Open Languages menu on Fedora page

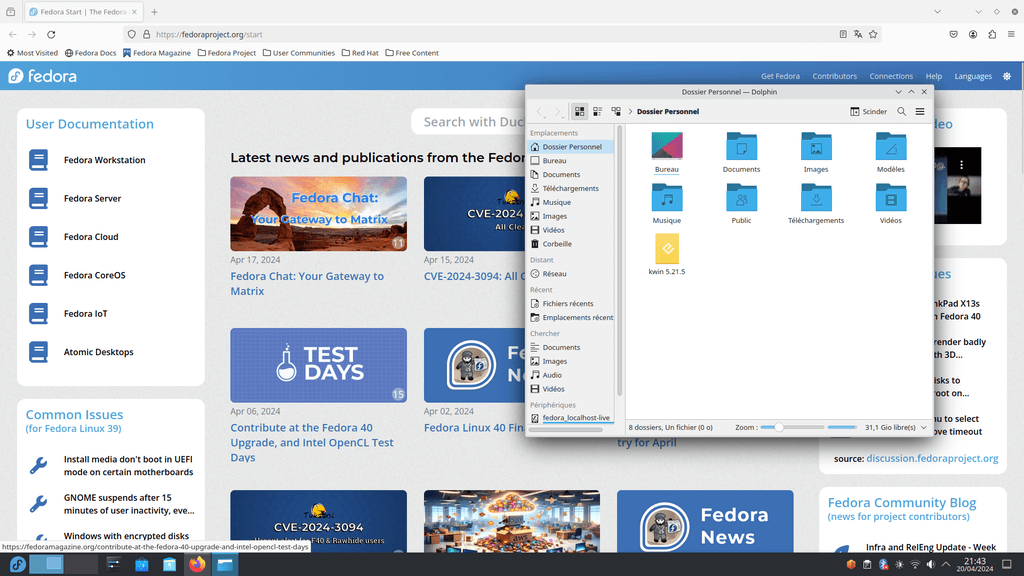972,76
